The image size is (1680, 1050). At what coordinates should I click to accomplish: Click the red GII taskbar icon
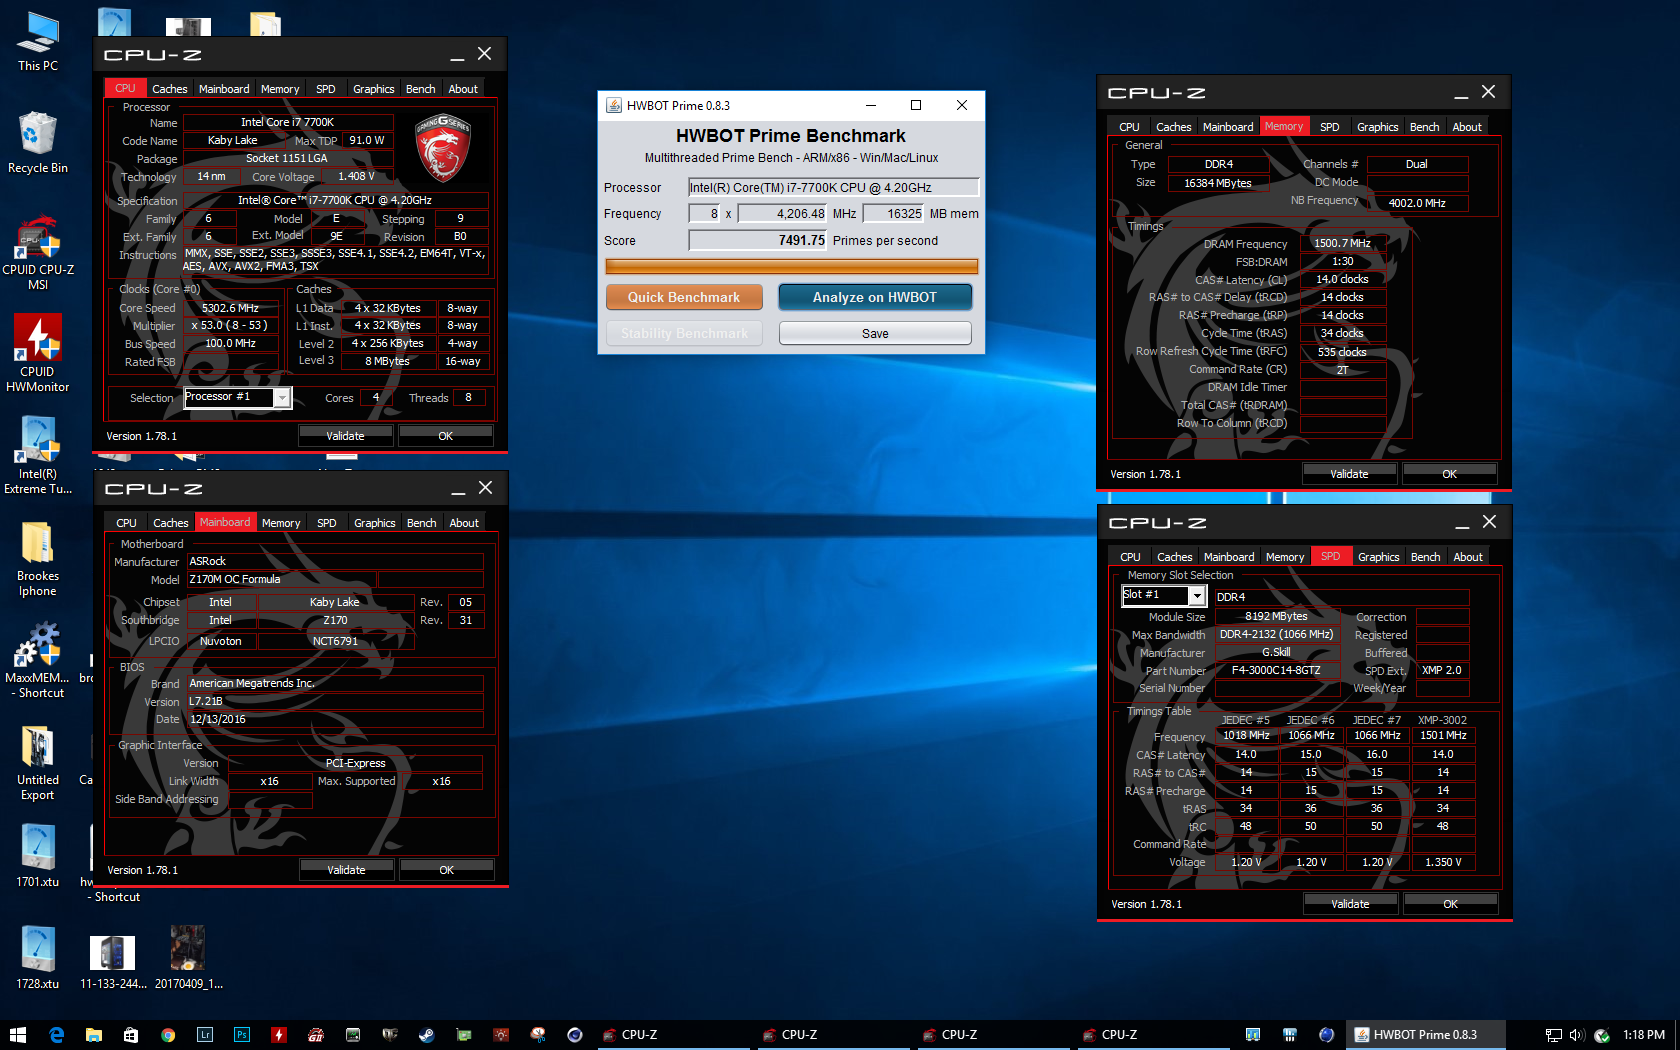click(x=316, y=1035)
